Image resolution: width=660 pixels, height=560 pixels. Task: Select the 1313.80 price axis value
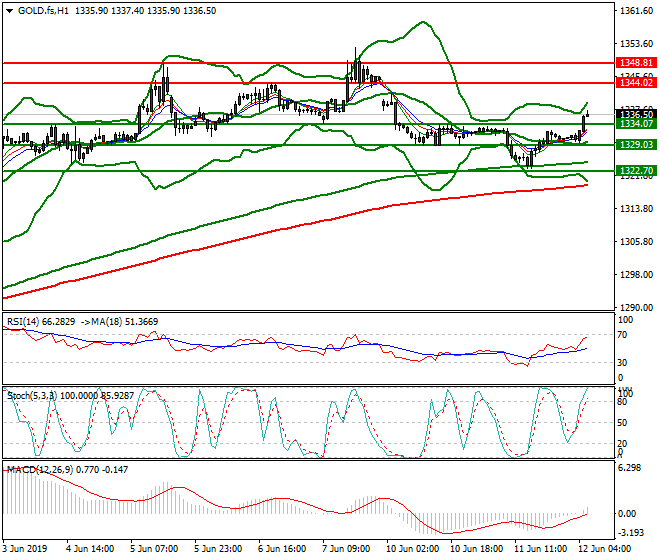636,209
